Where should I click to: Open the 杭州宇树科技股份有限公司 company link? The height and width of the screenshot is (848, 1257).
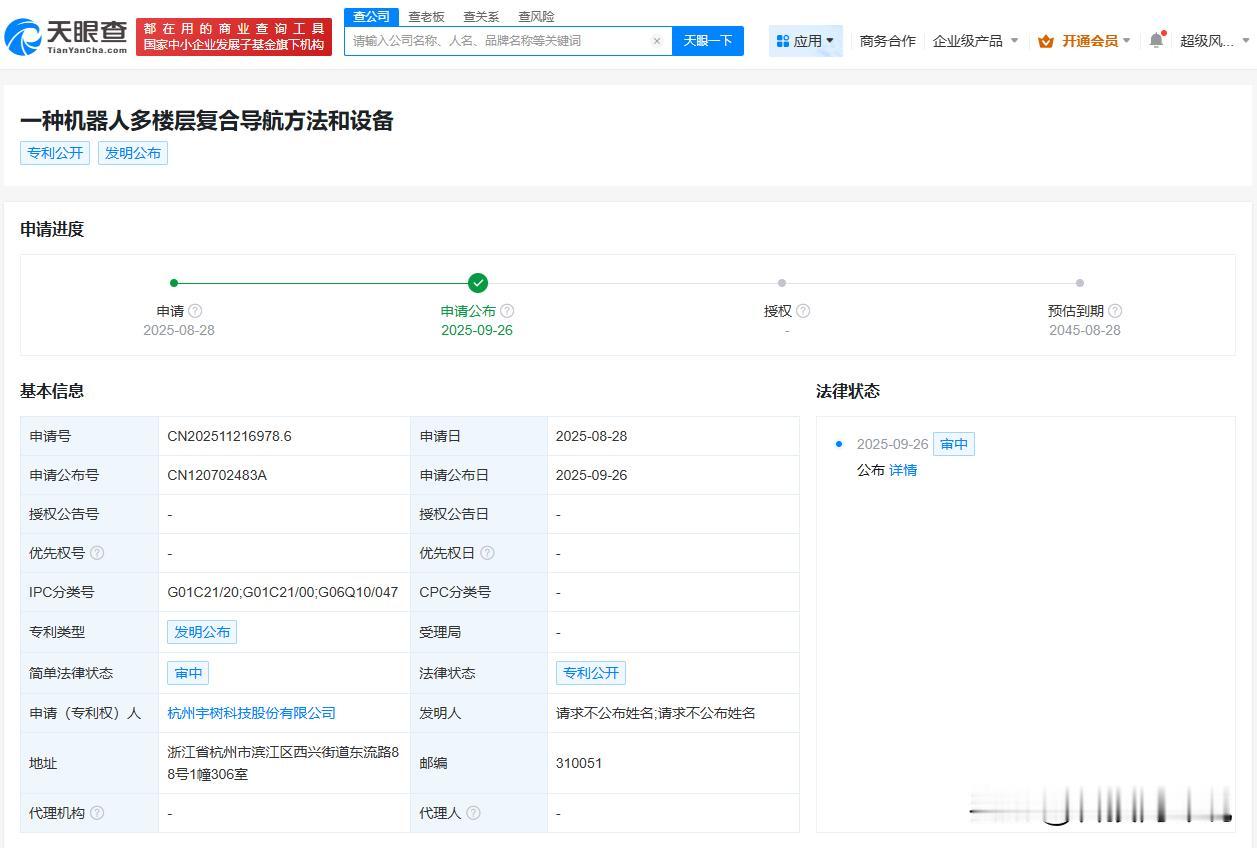[x=251, y=713]
